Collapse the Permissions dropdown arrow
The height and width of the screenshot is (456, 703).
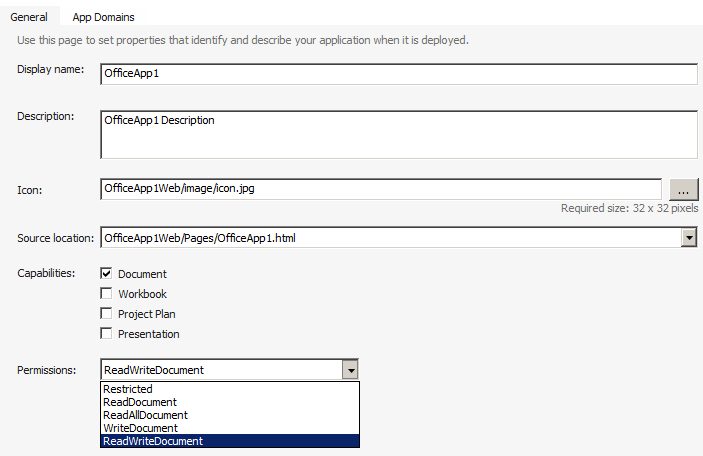(x=350, y=370)
